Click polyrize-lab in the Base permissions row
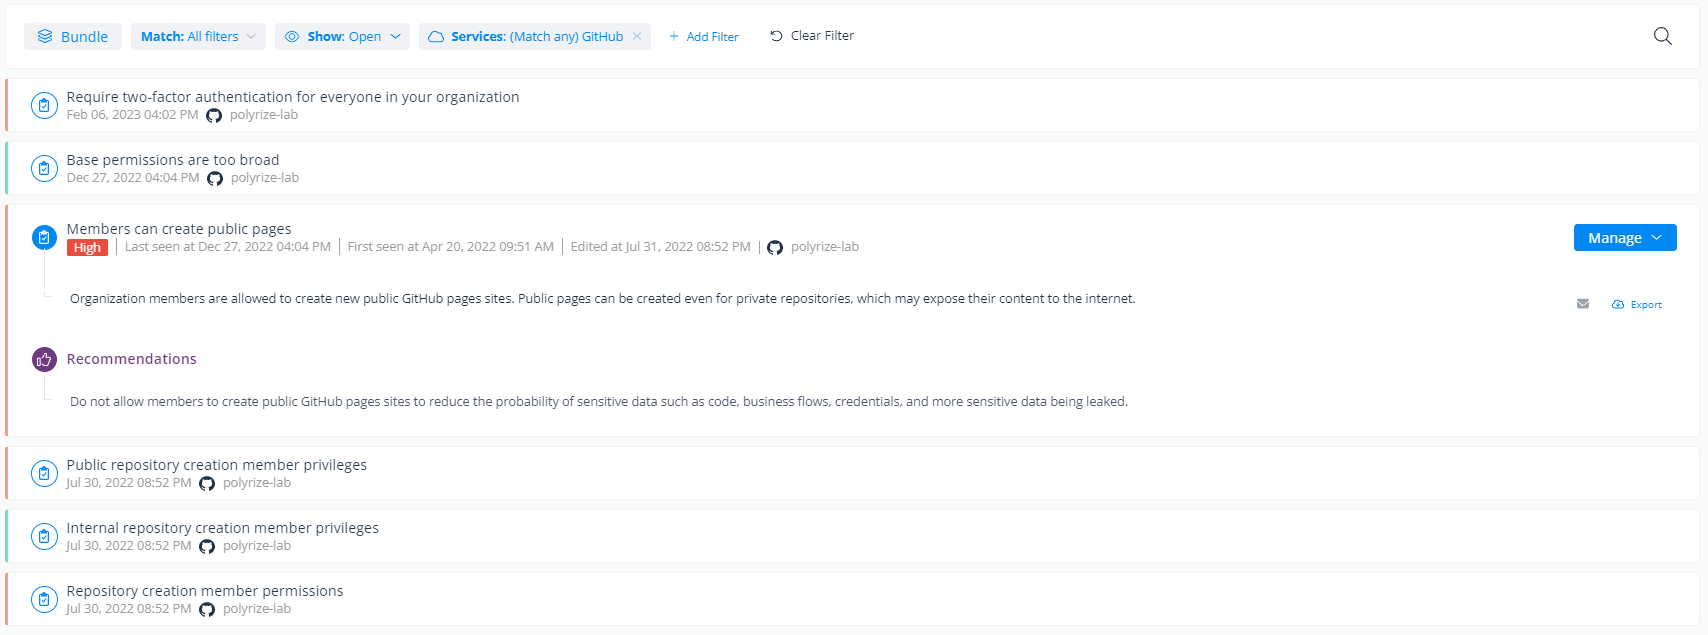This screenshot has width=1708, height=635. (x=265, y=178)
